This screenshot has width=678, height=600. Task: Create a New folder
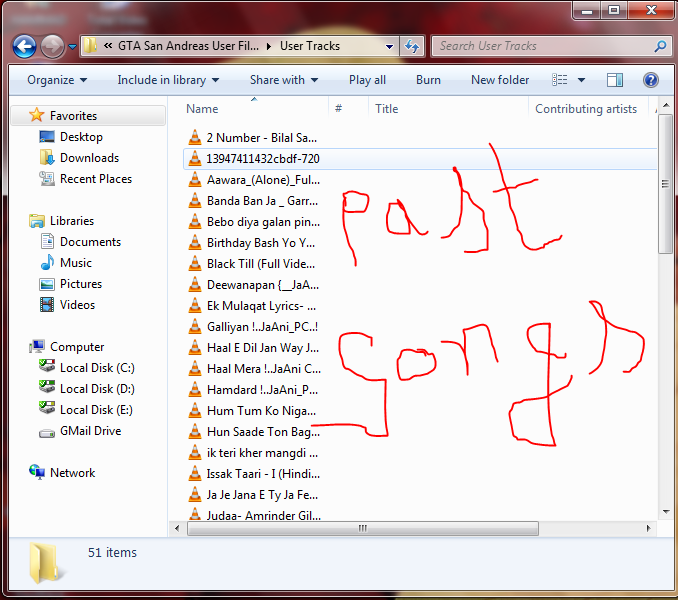coord(500,80)
